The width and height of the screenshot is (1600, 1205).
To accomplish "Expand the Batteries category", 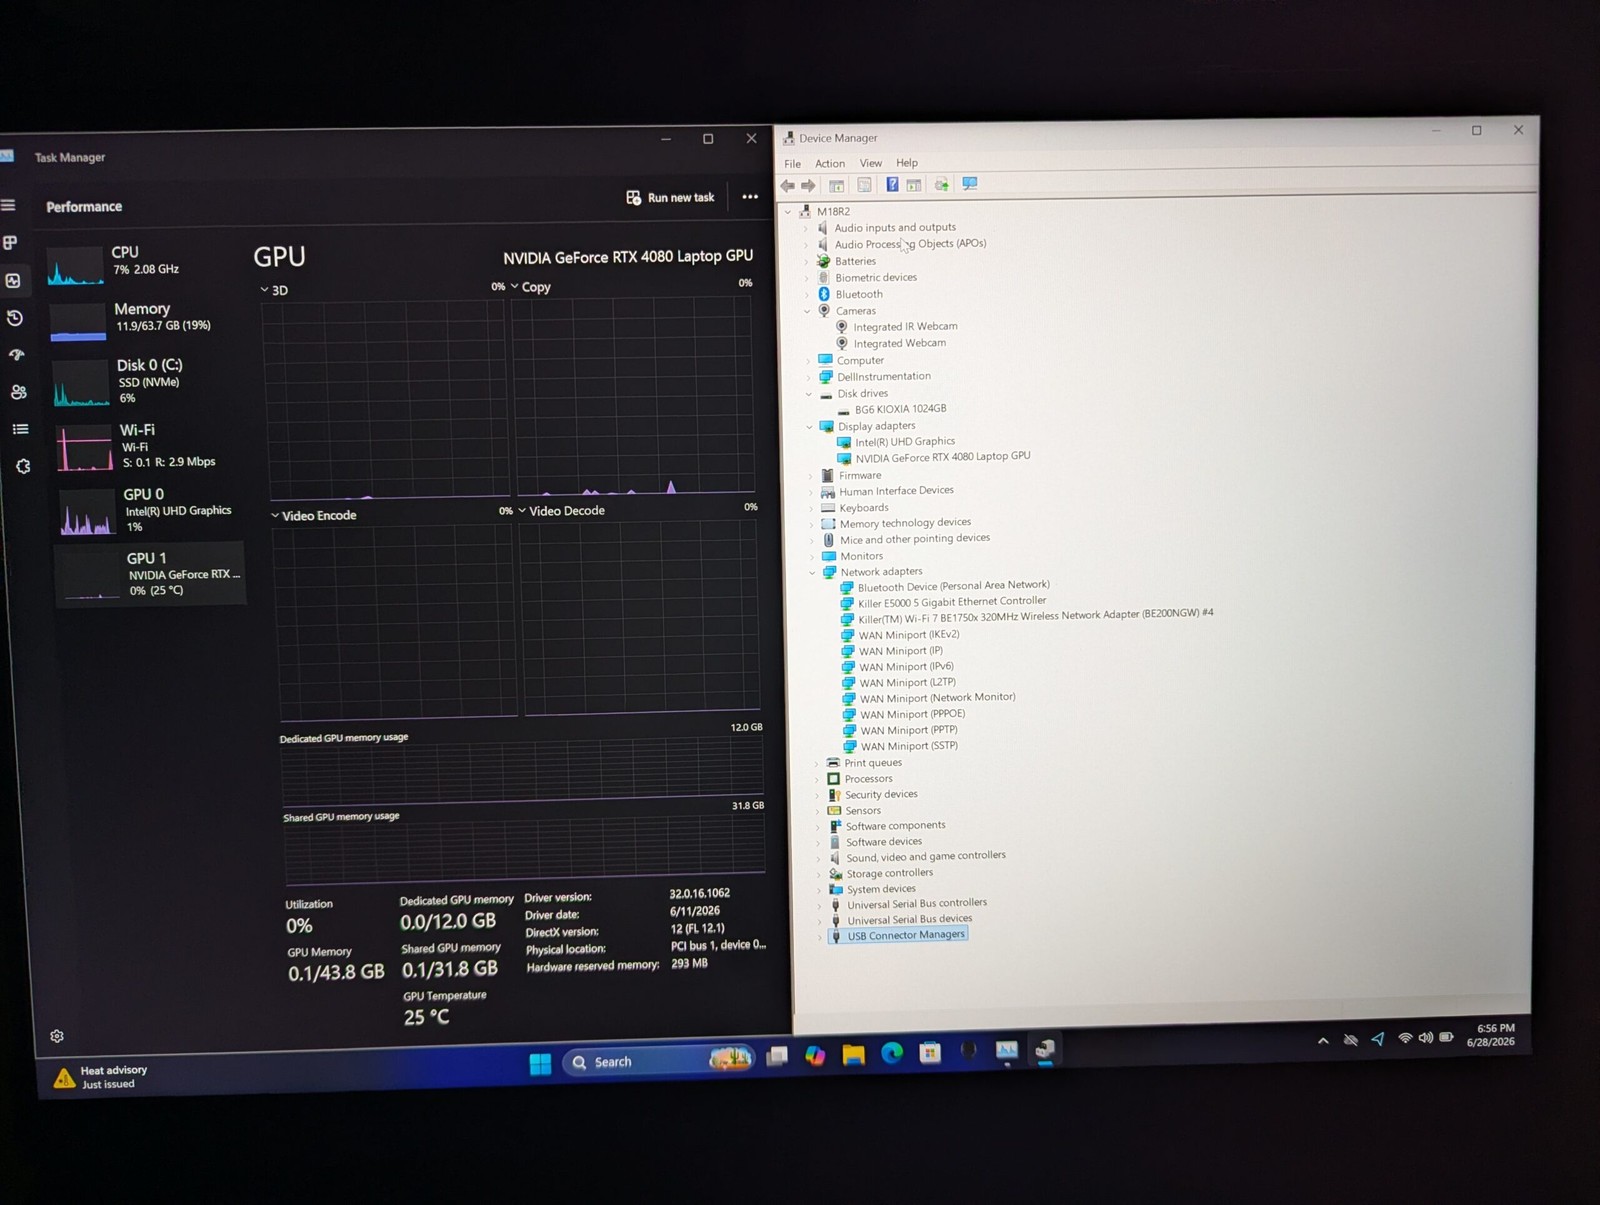I will (x=806, y=262).
